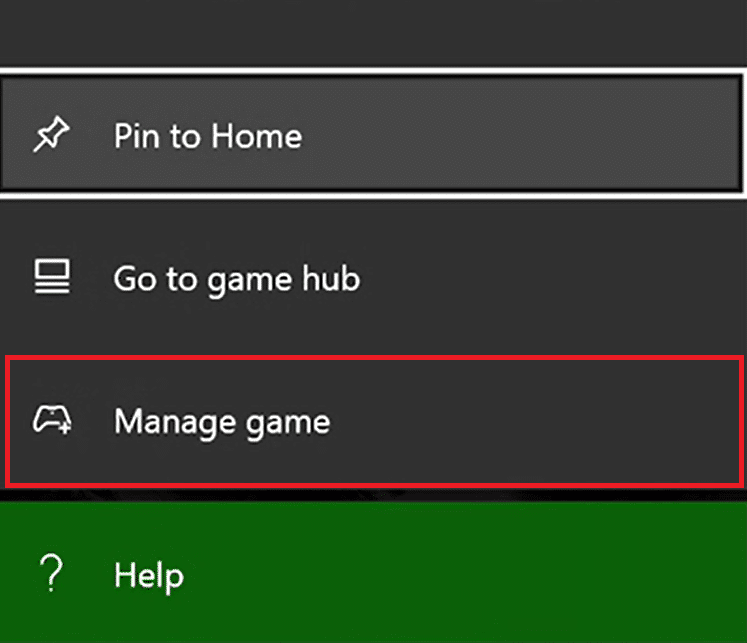Click the "Help" text label
Image resolution: width=747 pixels, height=643 pixels.
pyautogui.click(x=149, y=575)
